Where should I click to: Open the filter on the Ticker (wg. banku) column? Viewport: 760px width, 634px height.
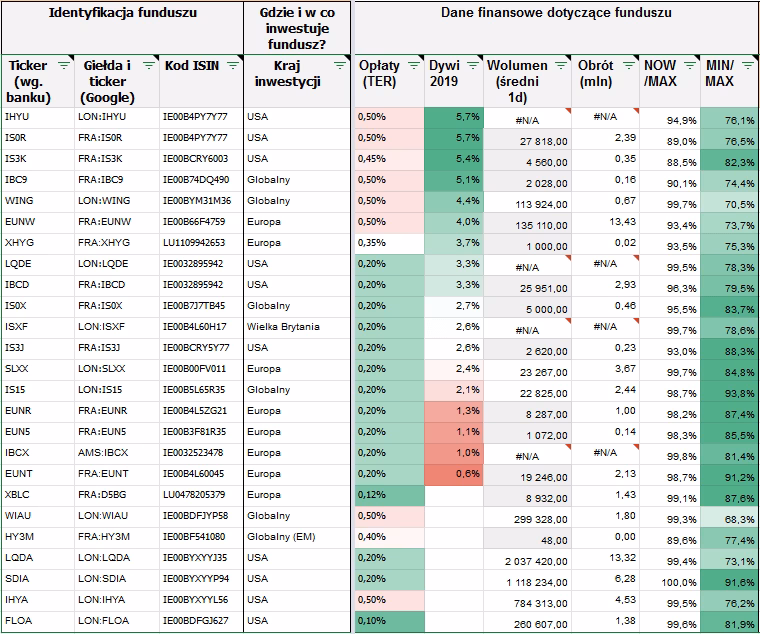63,65
